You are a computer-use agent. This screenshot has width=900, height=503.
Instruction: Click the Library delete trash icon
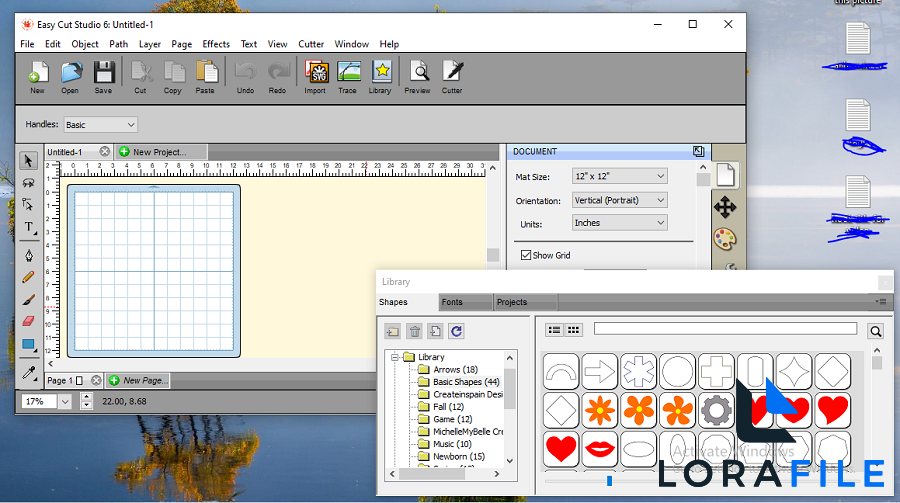click(x=414, y=331)
